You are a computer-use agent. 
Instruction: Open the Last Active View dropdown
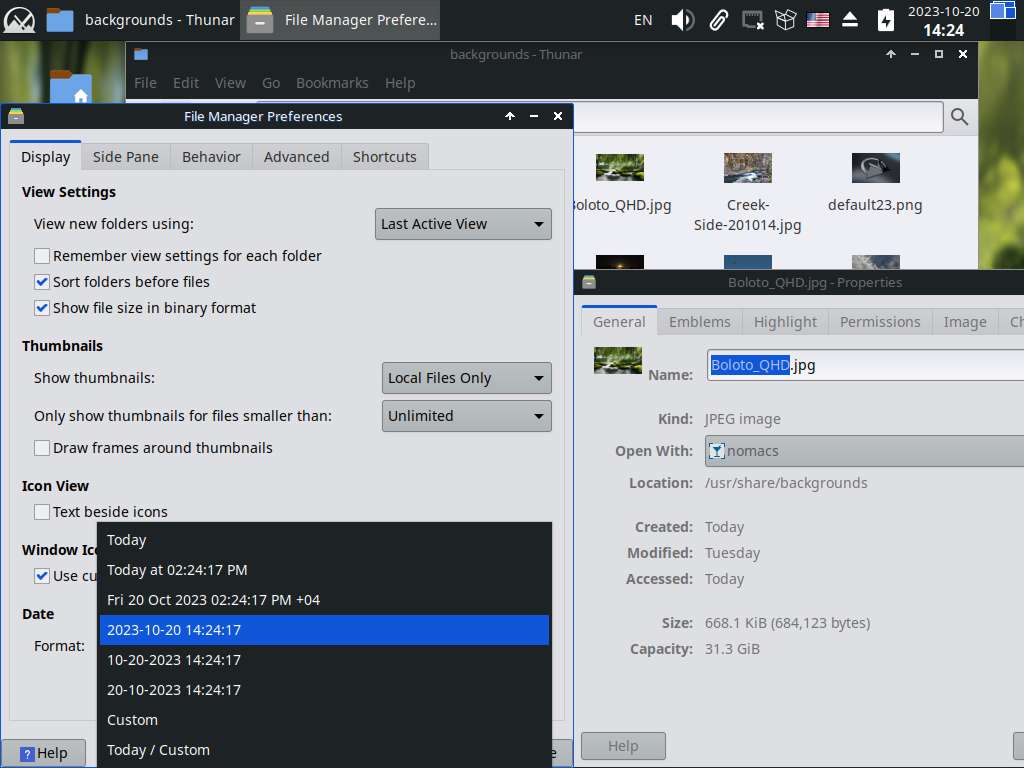coord(464,224)
